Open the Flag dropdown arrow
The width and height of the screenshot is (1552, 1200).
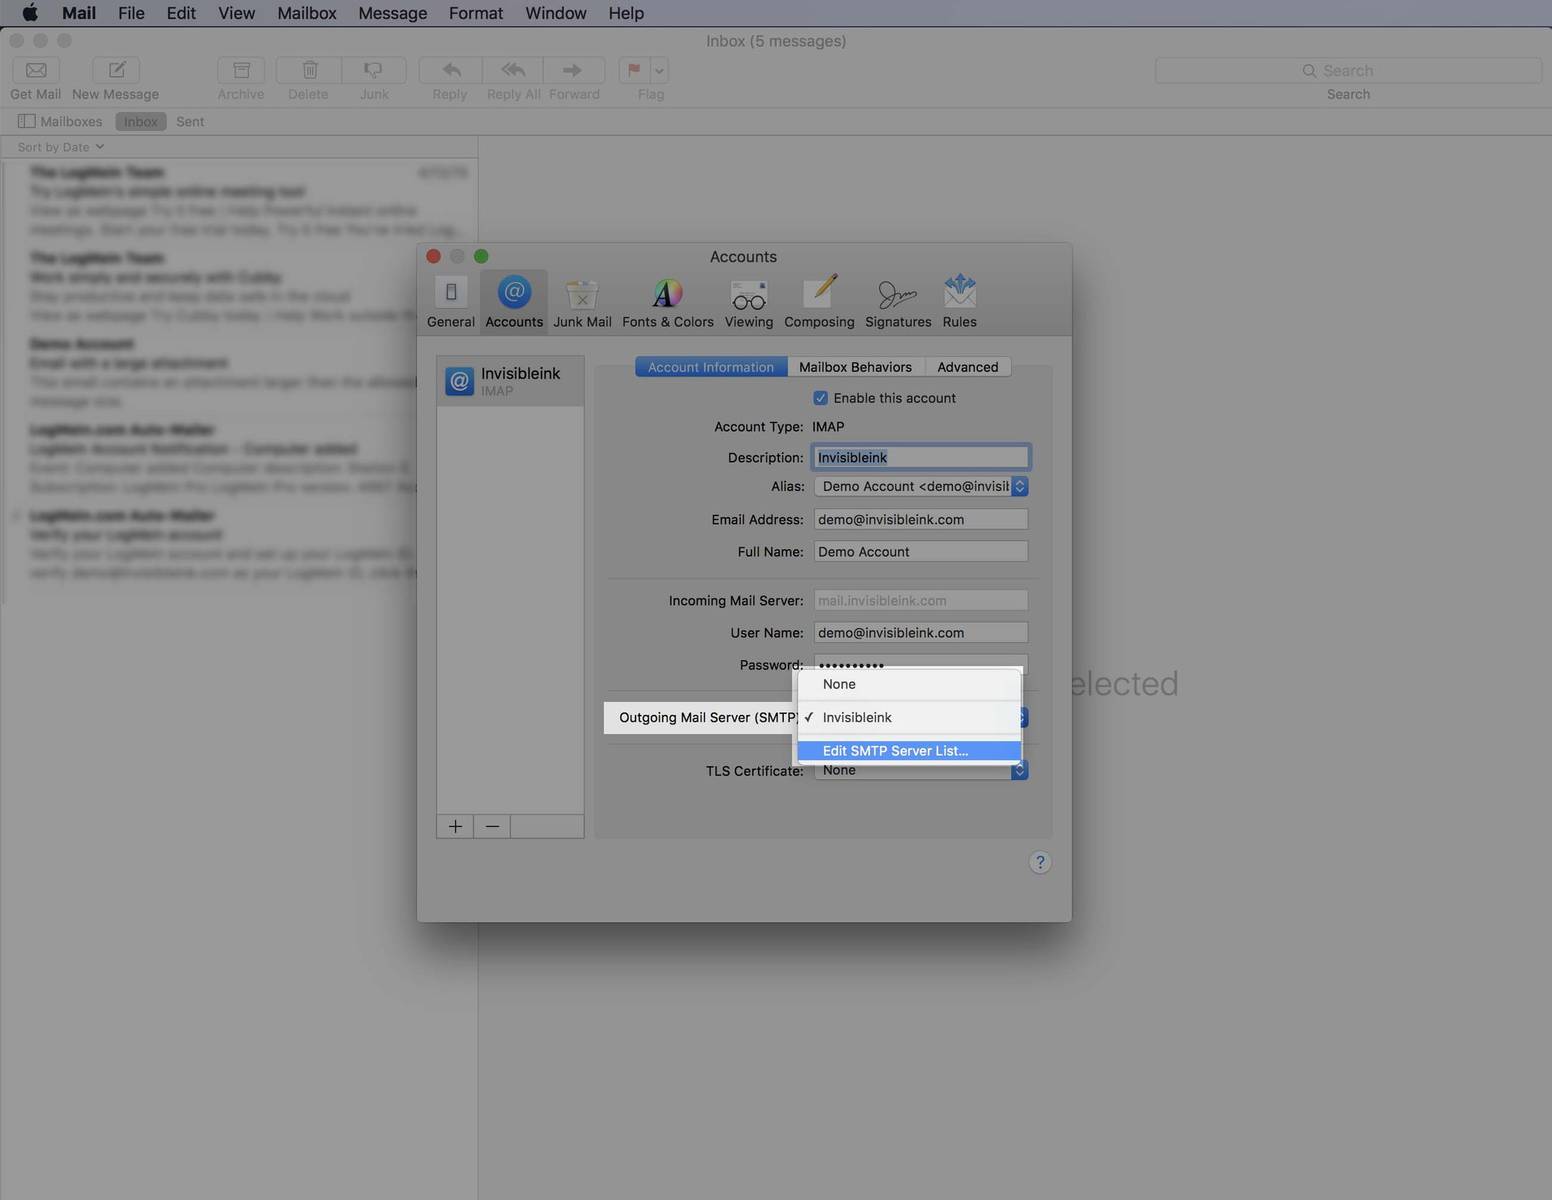659,70
